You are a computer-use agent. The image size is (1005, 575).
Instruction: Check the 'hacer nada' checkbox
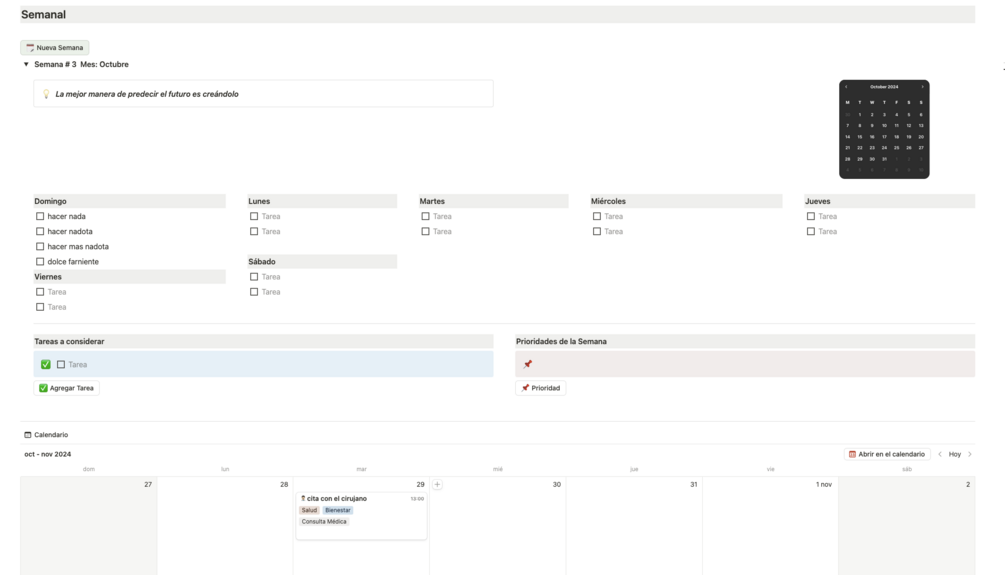(x=40, y=217)
